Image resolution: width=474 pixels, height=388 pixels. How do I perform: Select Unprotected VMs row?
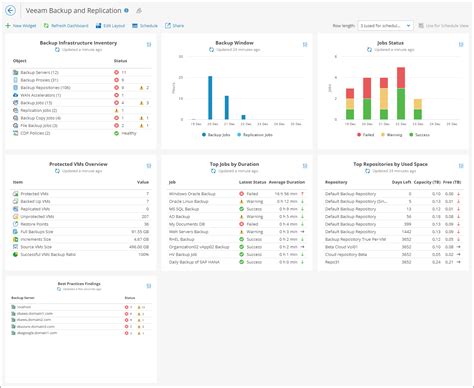81,217
